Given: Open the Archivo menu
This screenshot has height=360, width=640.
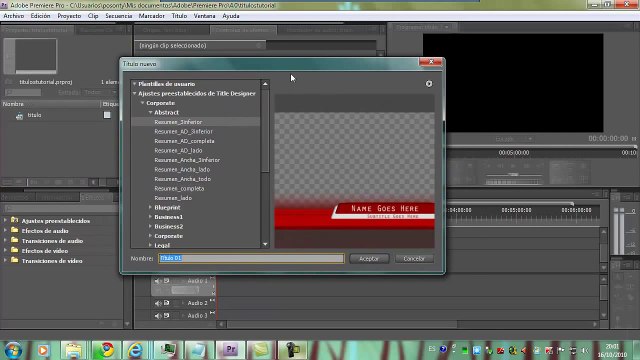Looking at the screenshot, I should [x=13, y=16].
